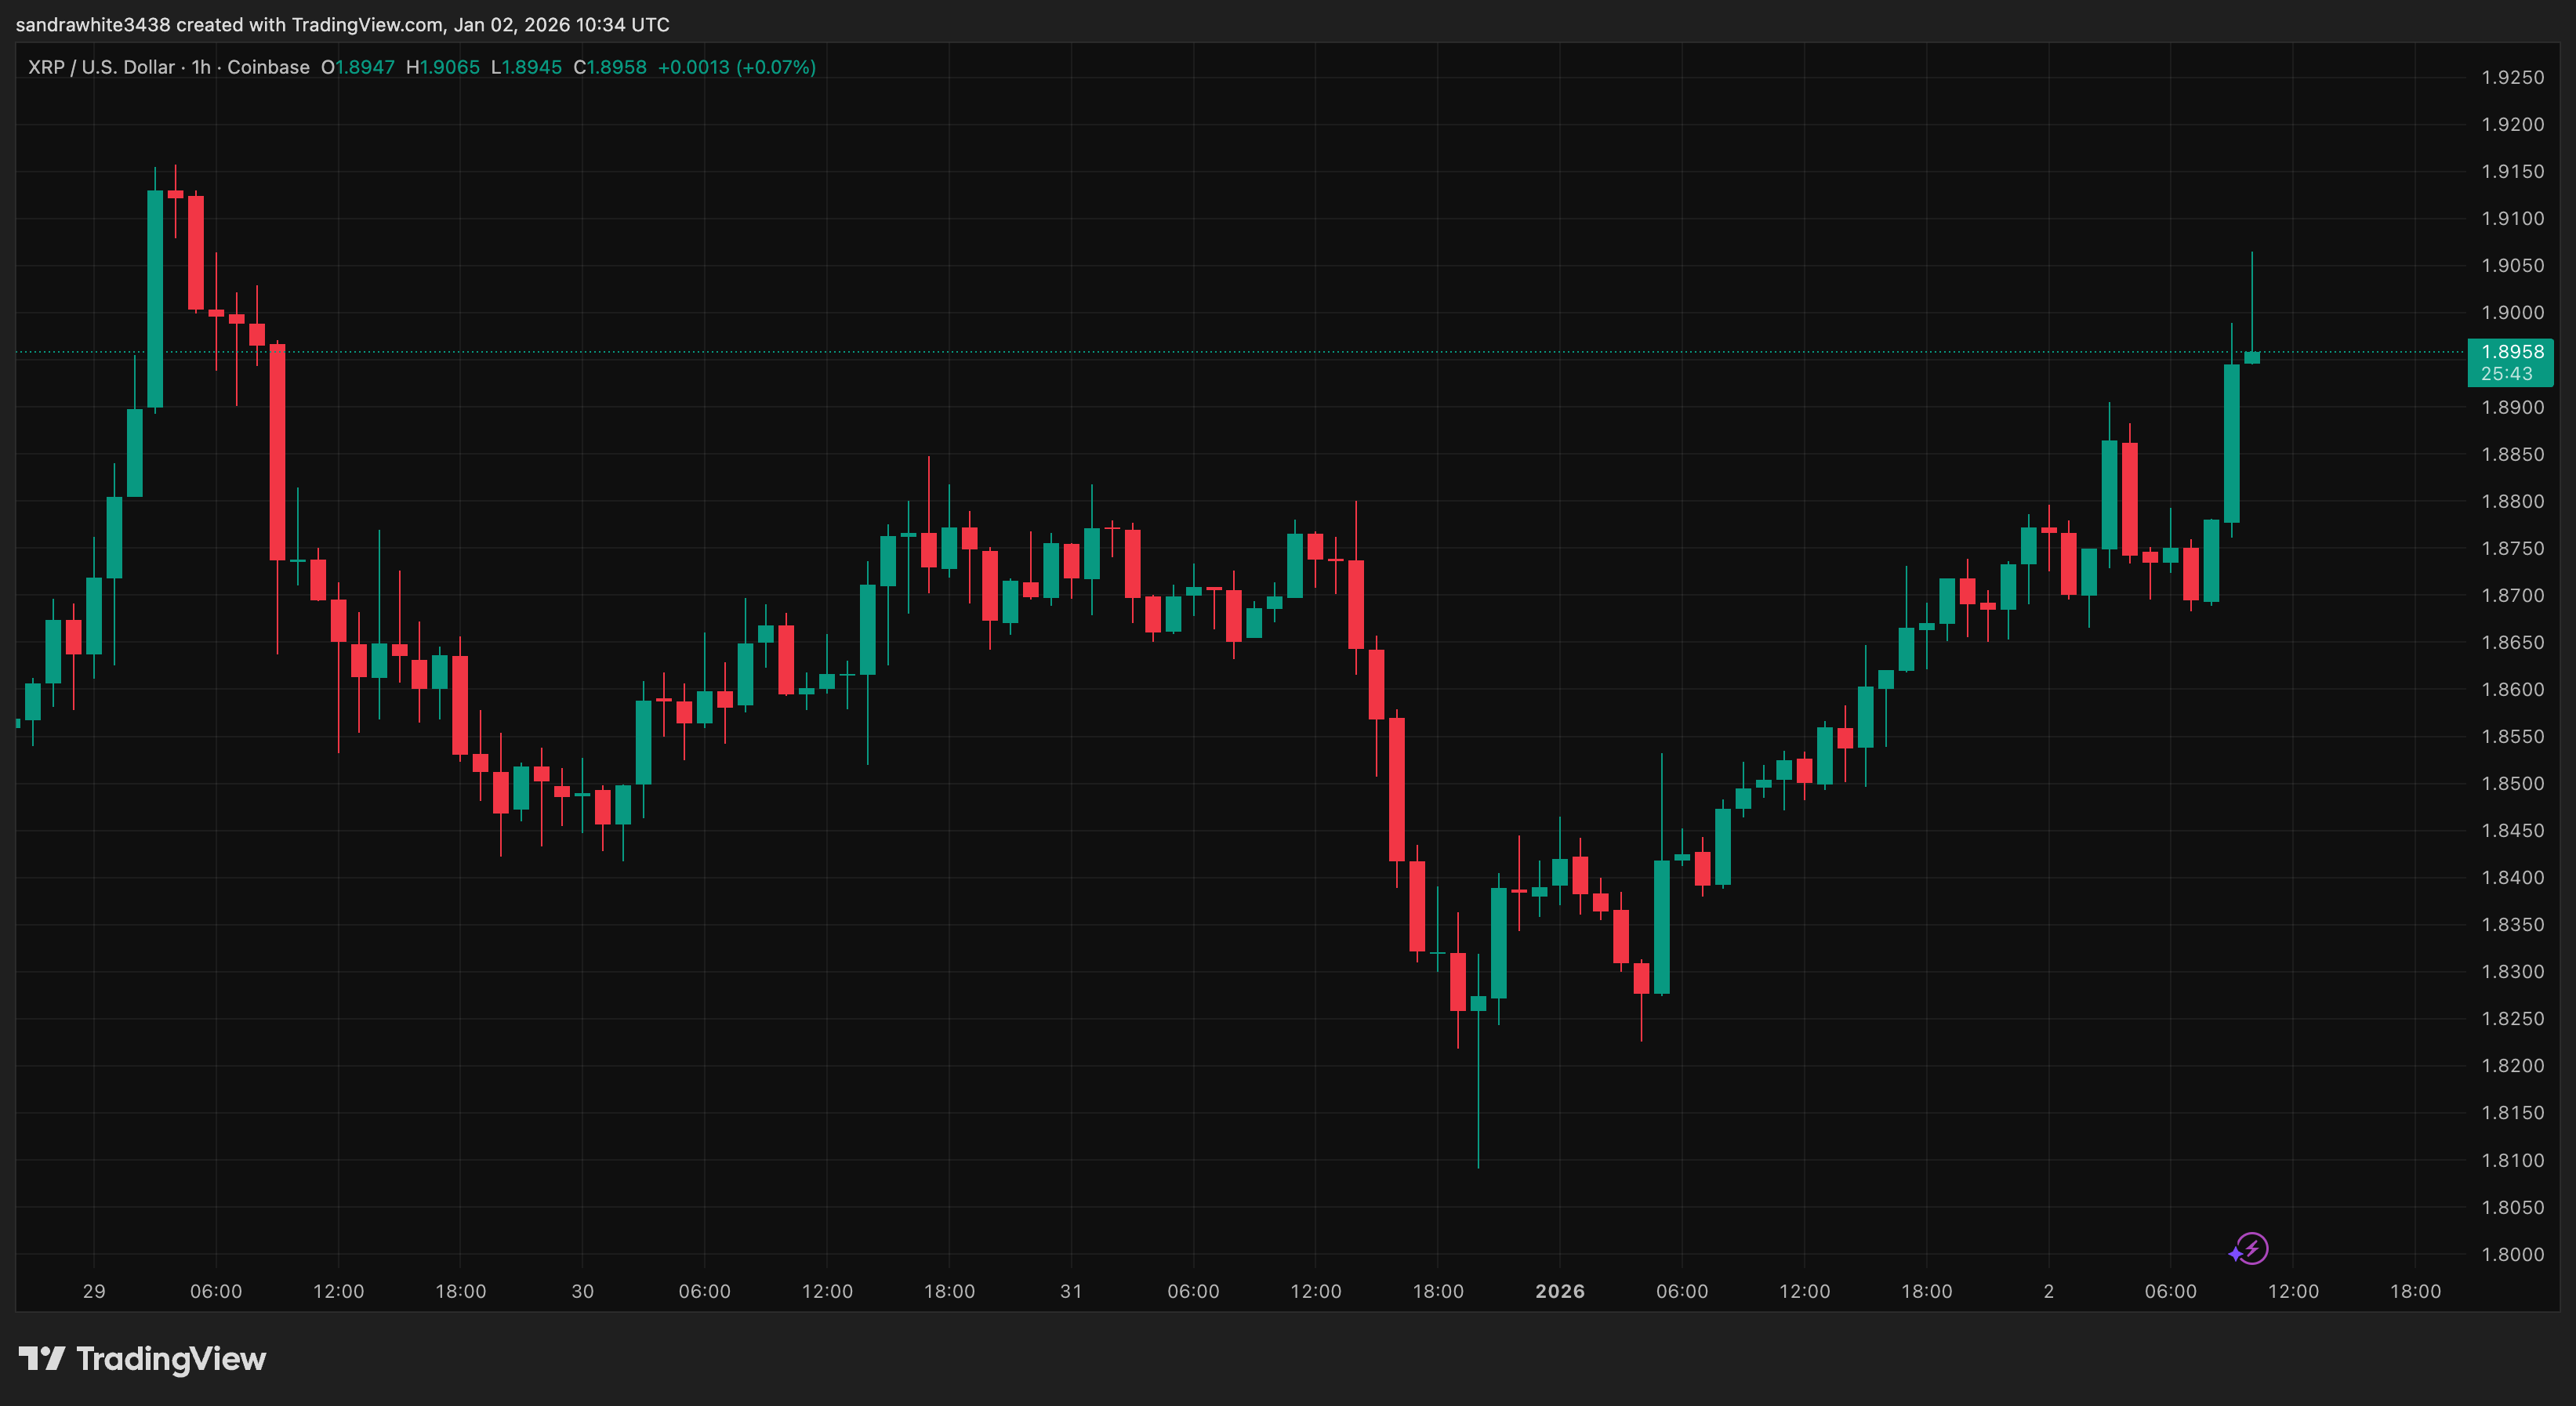Click the purple lightning bolt event icon
Screen dimensions: 2576x1406
(x=2253, y=1248)
